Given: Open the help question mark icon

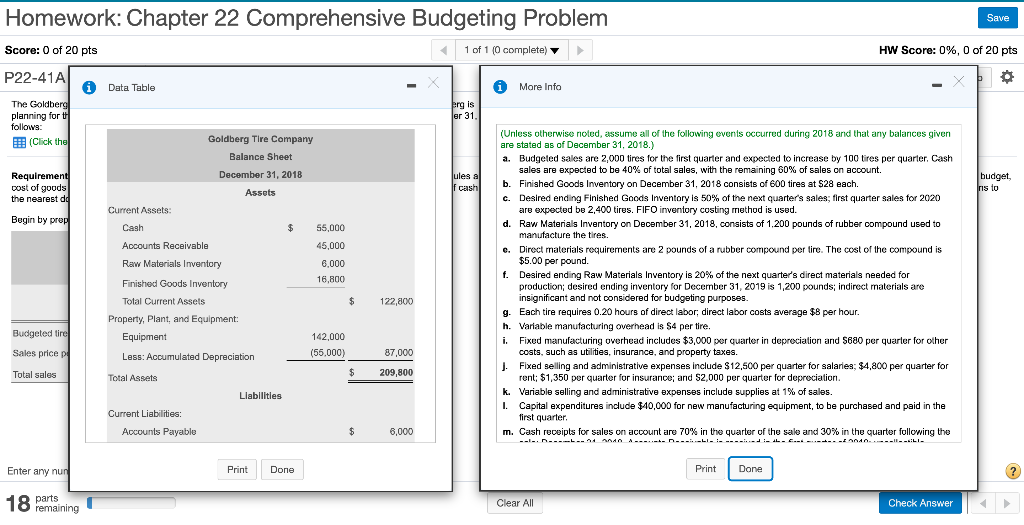Looking at the screenshot, I should click(1014, 471).
